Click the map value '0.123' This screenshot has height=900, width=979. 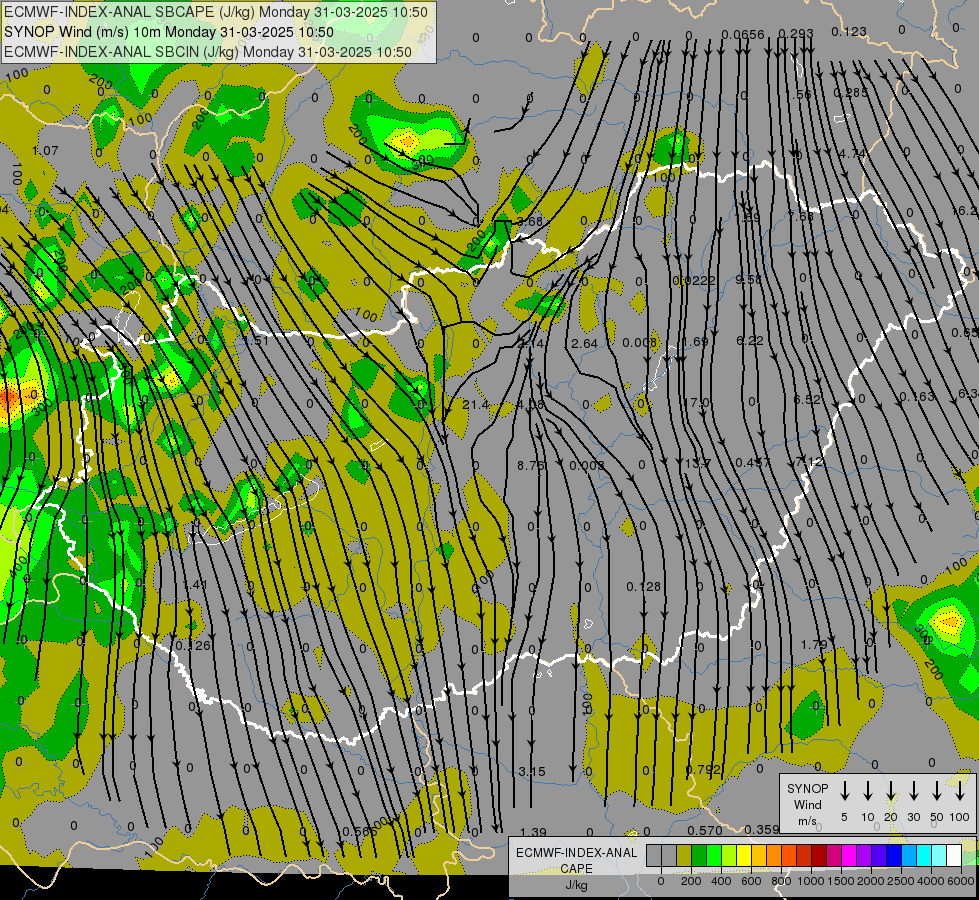click(849, 32)
